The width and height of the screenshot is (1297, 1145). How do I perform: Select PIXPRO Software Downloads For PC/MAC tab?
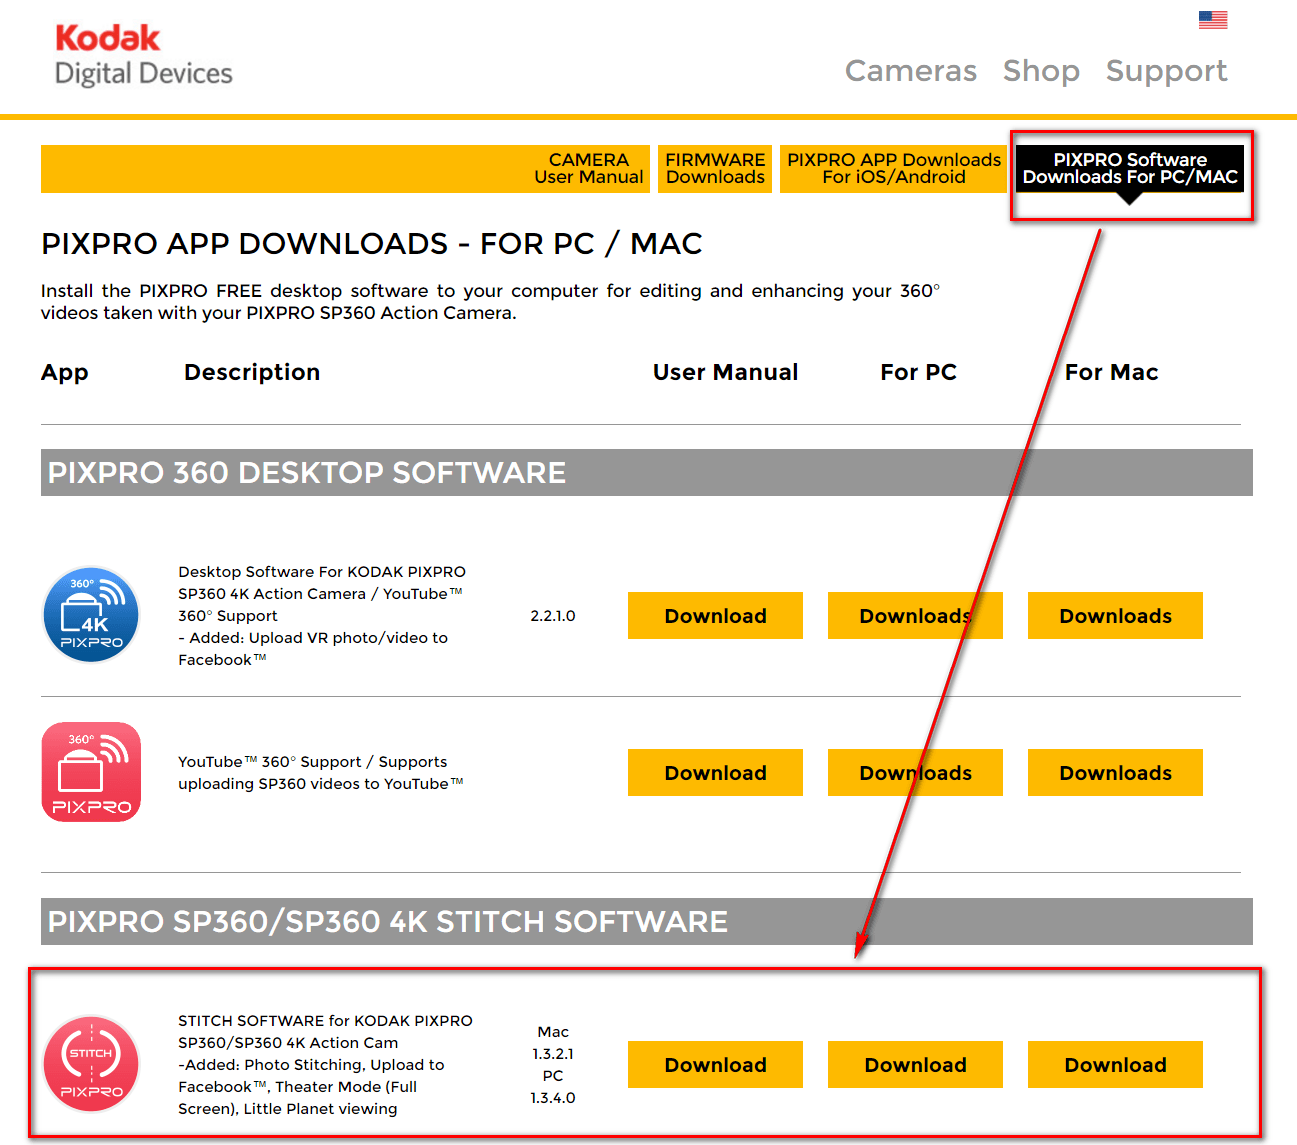(1130, 168)
